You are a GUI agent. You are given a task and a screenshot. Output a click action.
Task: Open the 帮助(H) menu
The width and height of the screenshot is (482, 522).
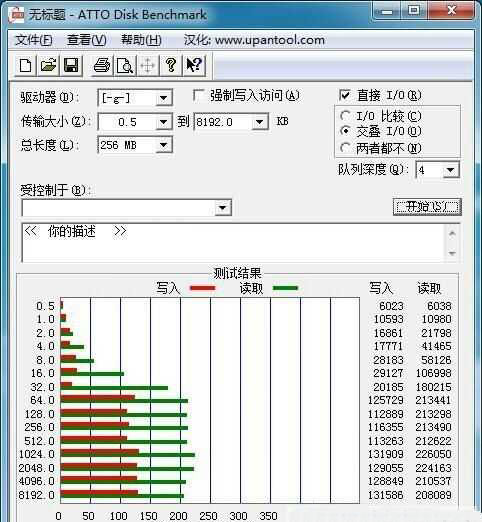tap(141, 40)
